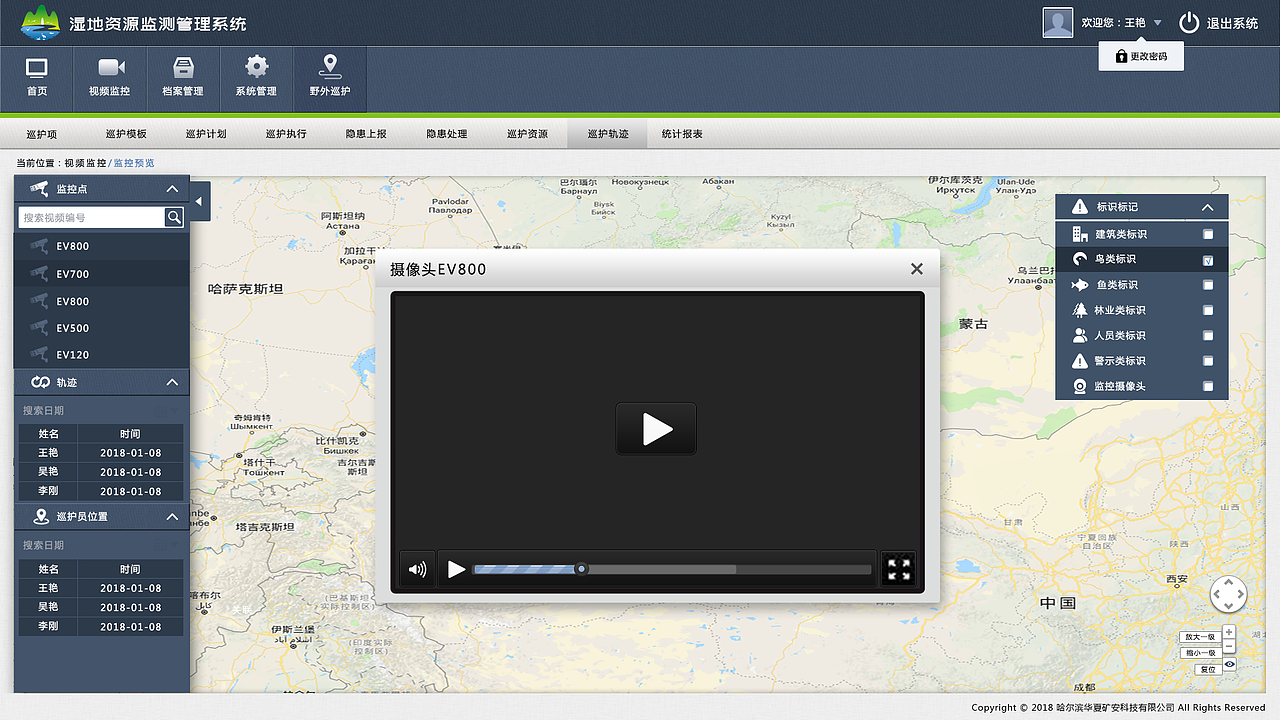Collapse the 监控点 panel

coord(170,188)
